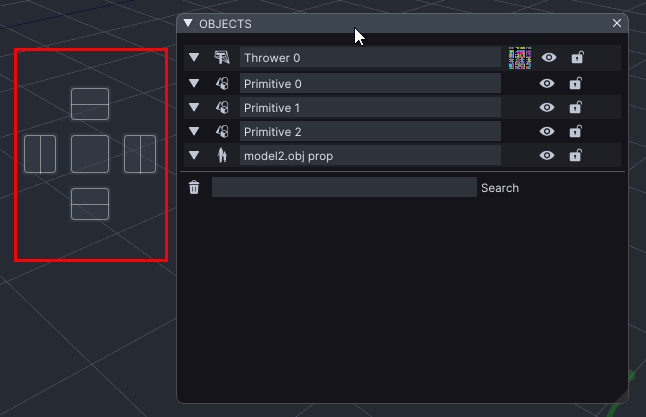This screenshot has width=646, height=417.
Task: Unlock or lock Primitive 1
Action: click(575, 107)
